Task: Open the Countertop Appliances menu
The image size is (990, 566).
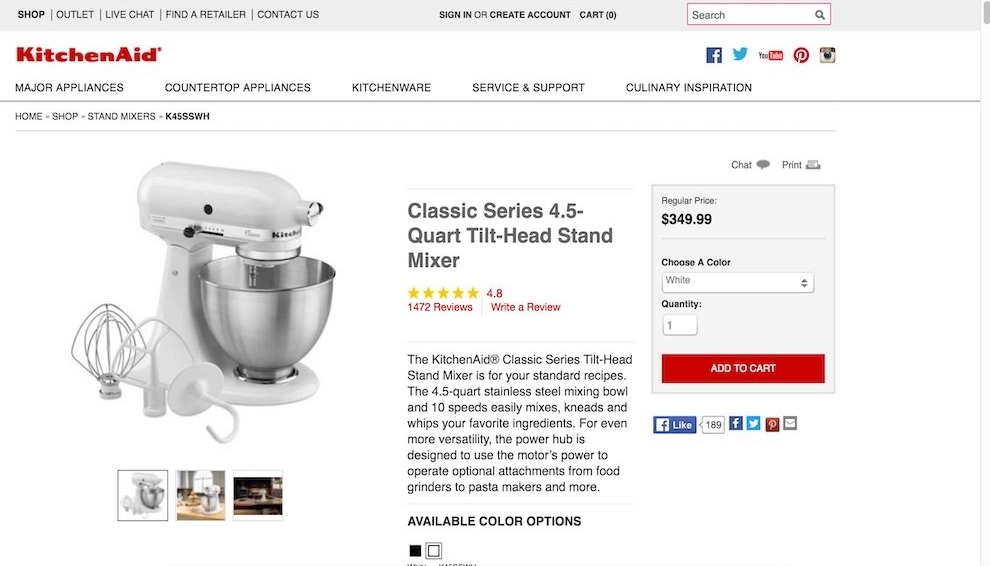Action: [x=238, y=88]
